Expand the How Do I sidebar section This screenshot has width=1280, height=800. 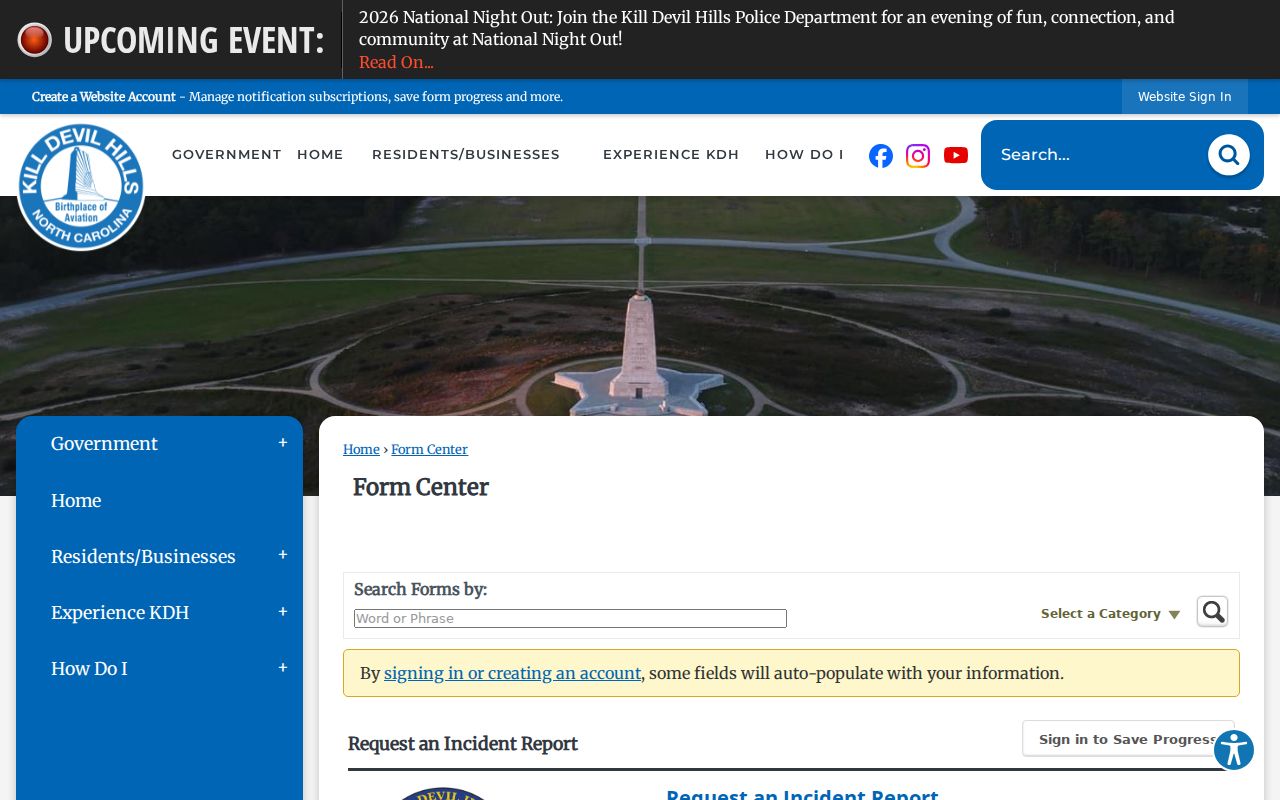coord(283,668)
